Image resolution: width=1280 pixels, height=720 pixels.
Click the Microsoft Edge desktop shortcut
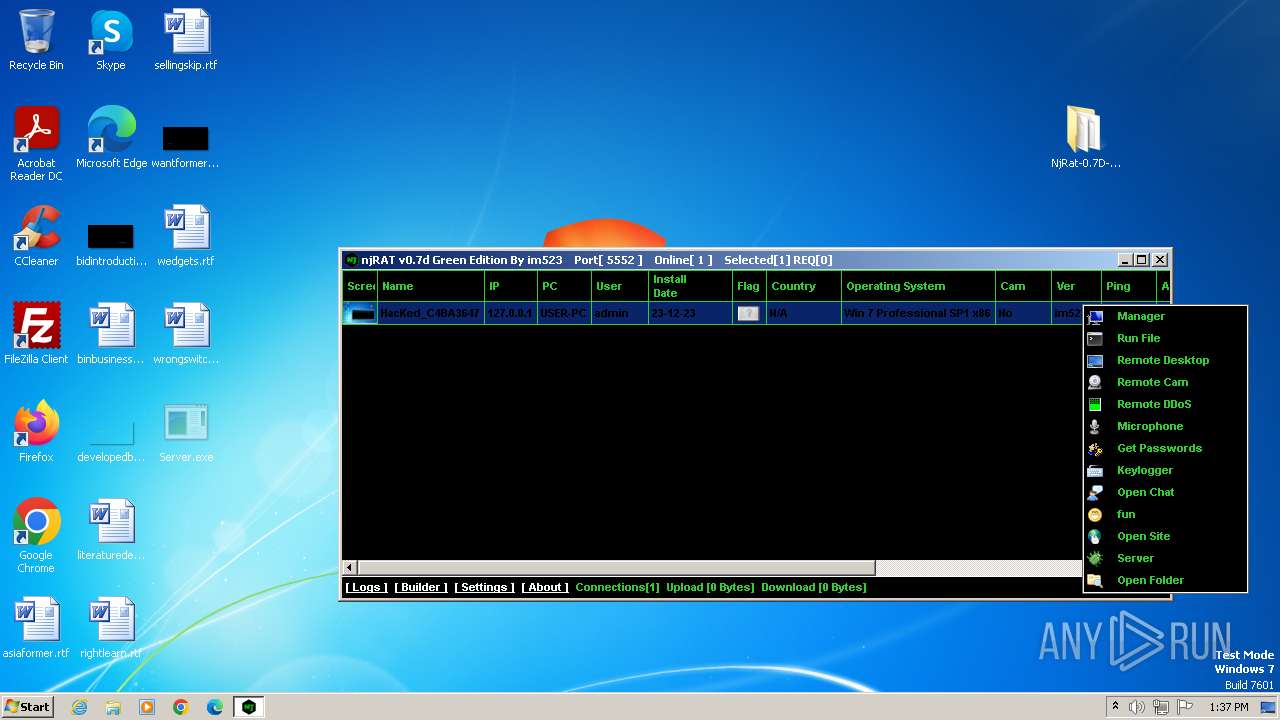pyautogui.click(x=111, y=138)
